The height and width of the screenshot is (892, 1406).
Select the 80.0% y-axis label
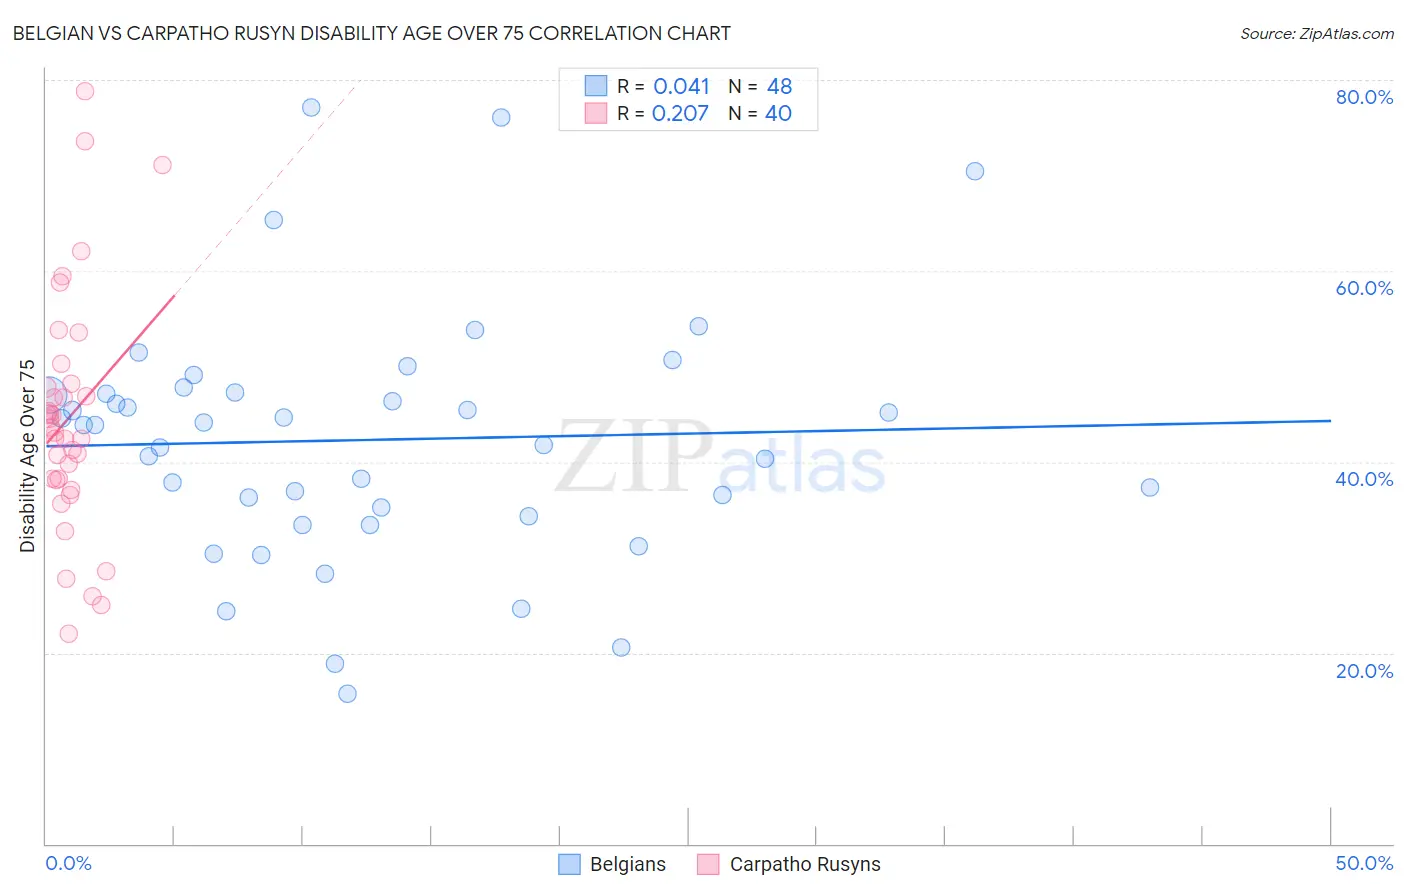[1364, 97]
